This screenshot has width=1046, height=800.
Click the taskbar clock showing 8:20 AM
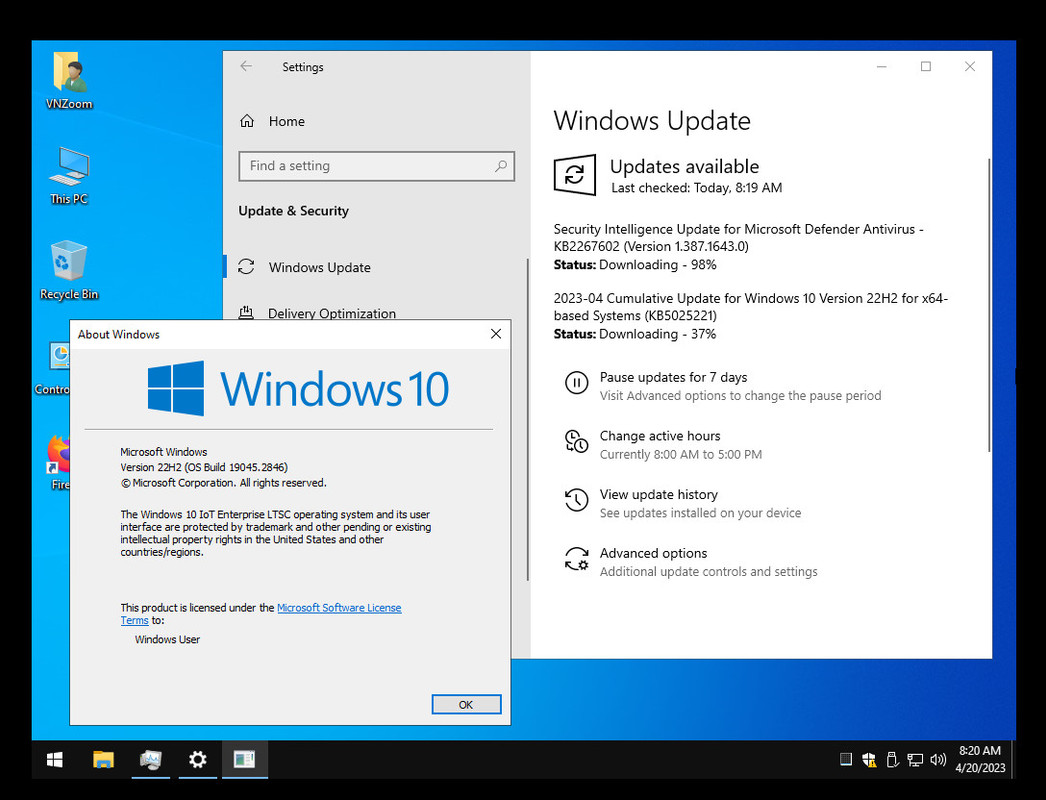tap(980, 759)
